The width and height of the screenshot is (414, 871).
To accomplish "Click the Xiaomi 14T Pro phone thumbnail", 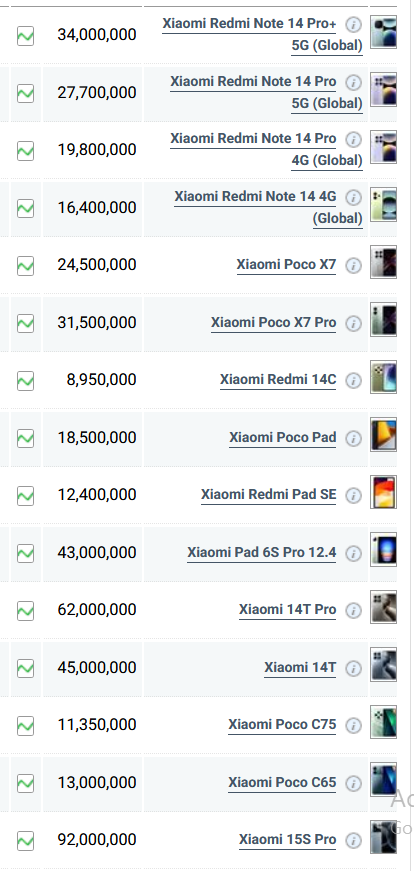I will coord(383,607).
